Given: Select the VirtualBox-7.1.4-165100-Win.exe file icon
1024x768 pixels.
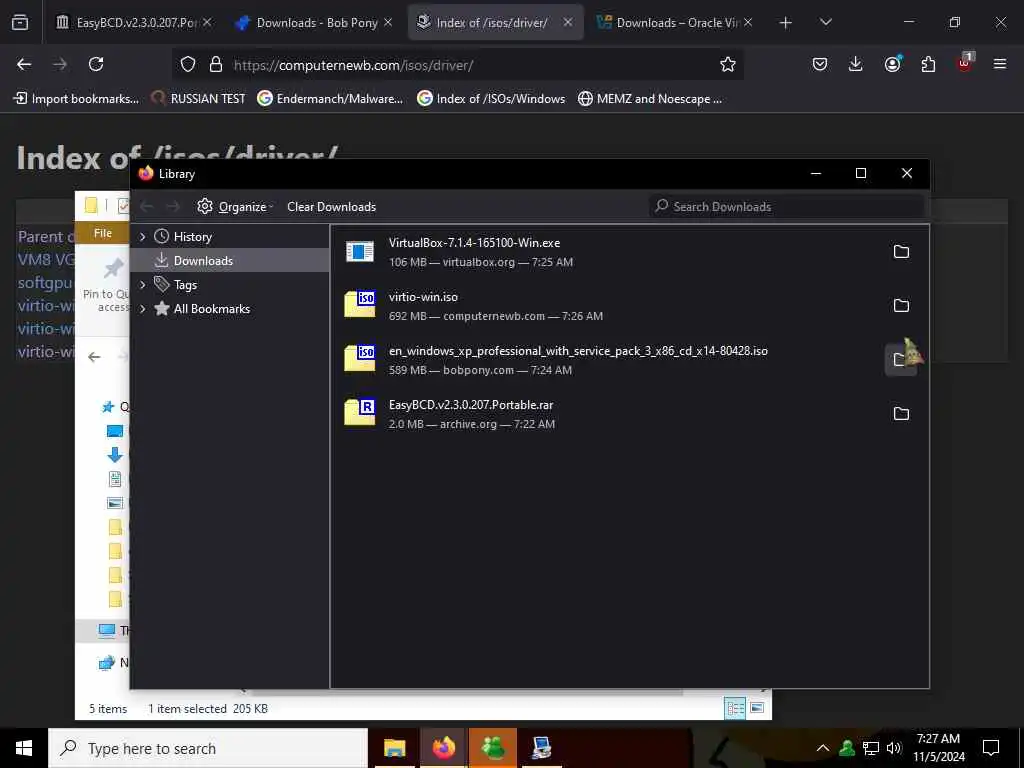Looking at the screenshot, I should (x=359, y=251).
